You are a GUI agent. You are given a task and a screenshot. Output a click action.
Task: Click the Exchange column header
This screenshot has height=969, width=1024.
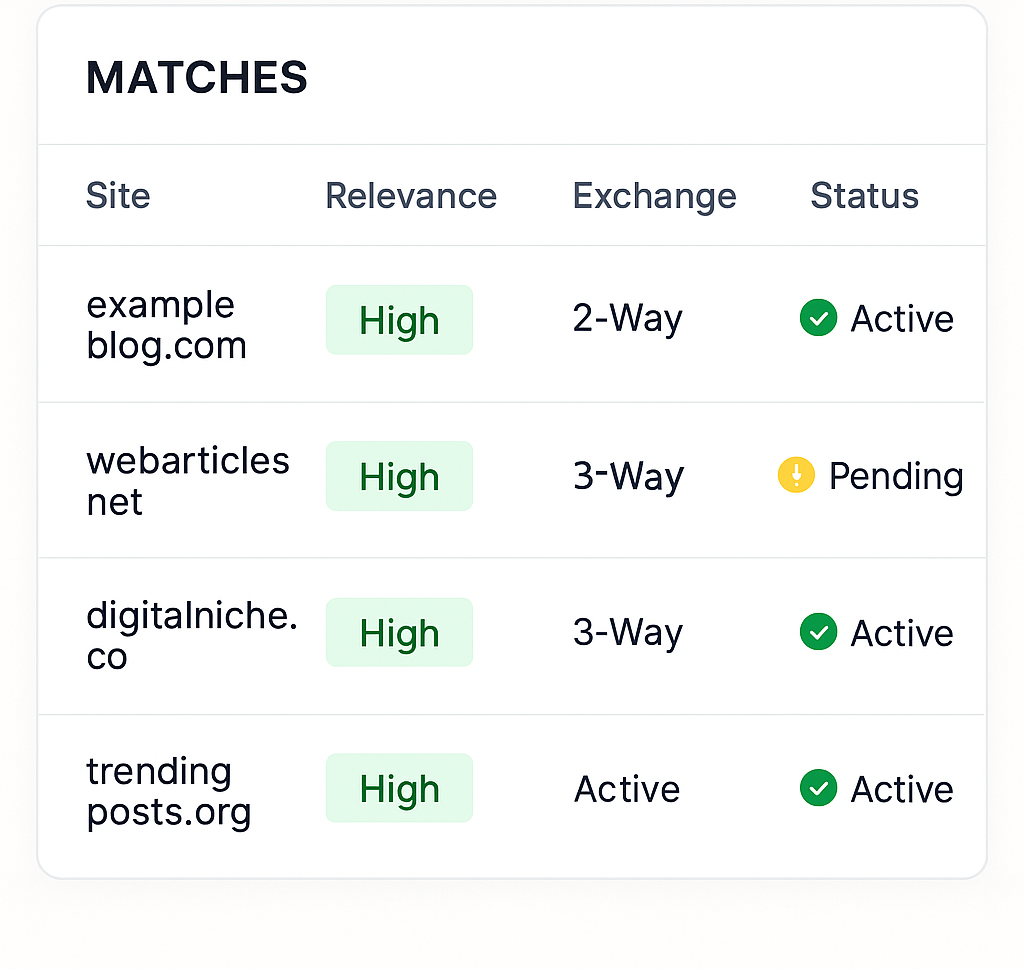click(654, 196)
